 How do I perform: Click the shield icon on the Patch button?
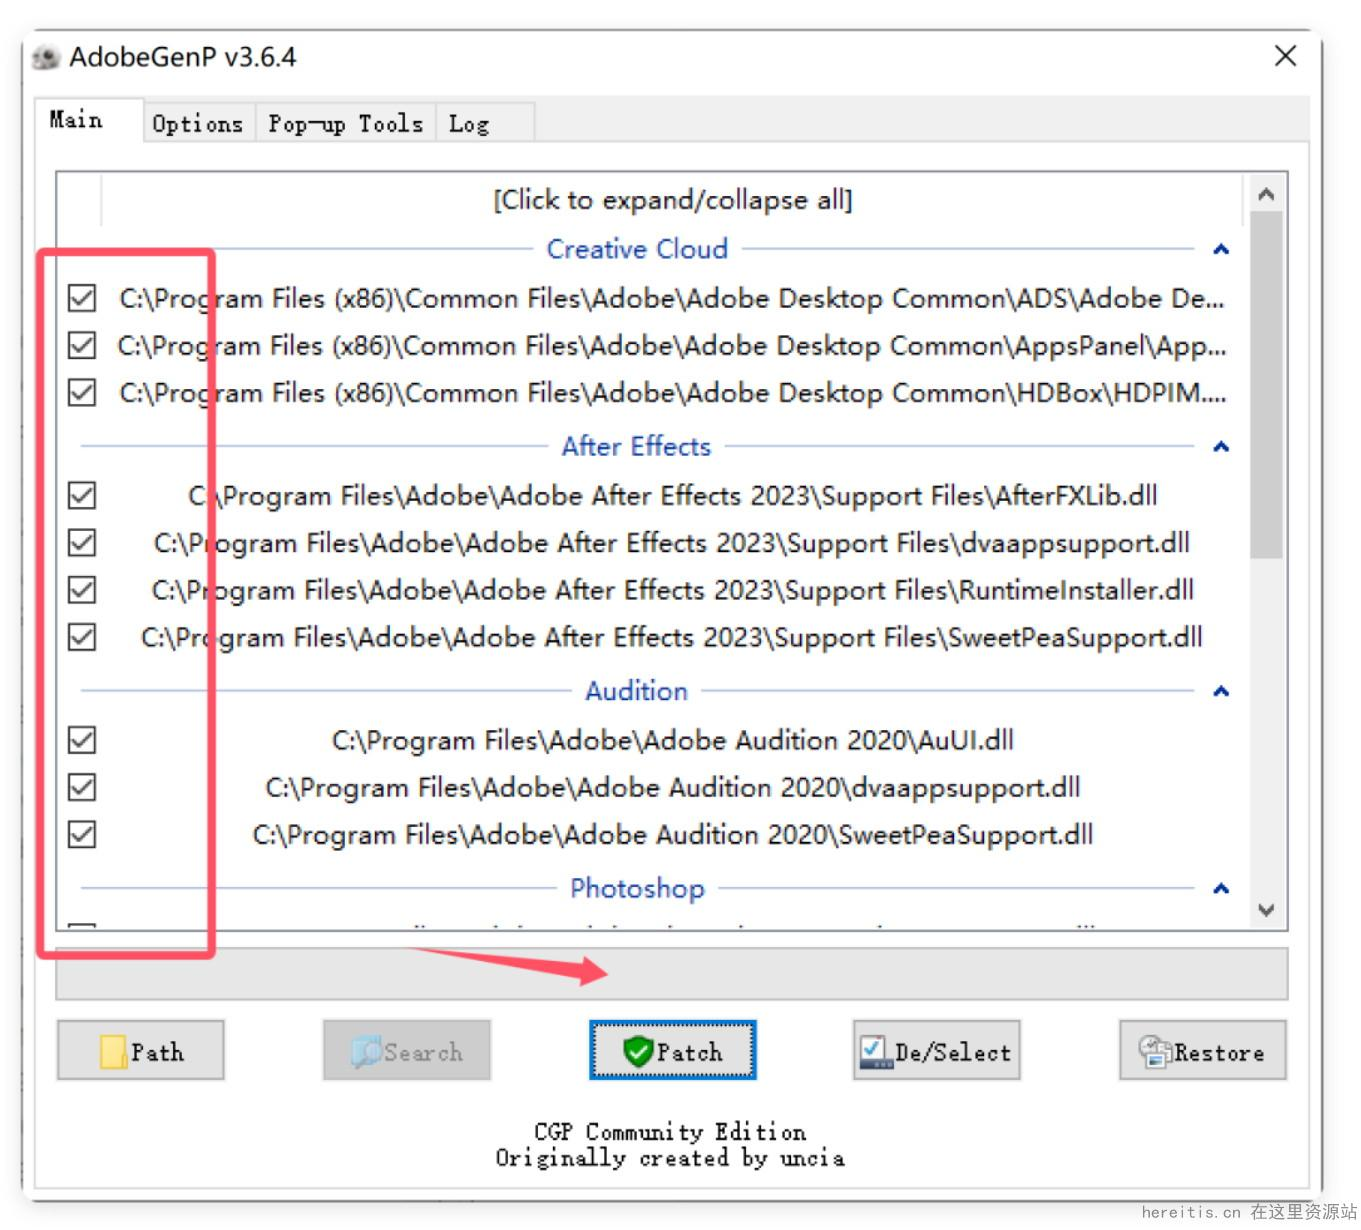pos(637,1051)
